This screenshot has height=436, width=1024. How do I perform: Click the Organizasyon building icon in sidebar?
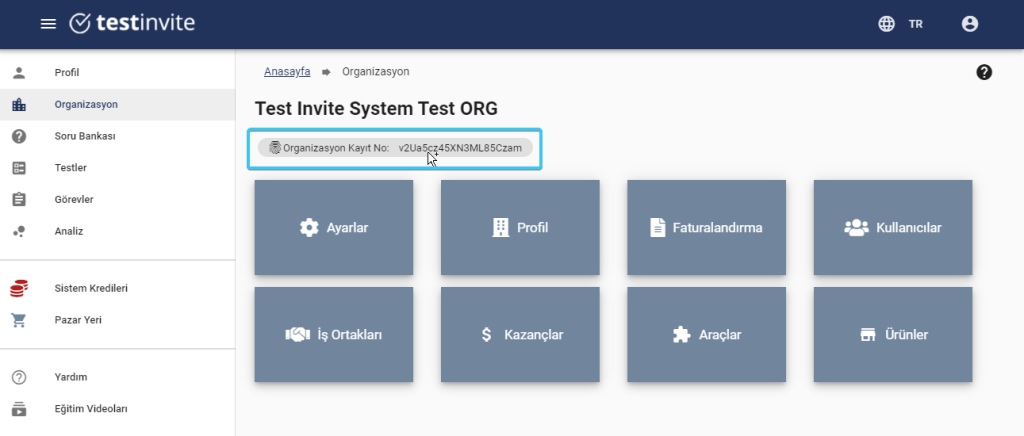point(19,104)
